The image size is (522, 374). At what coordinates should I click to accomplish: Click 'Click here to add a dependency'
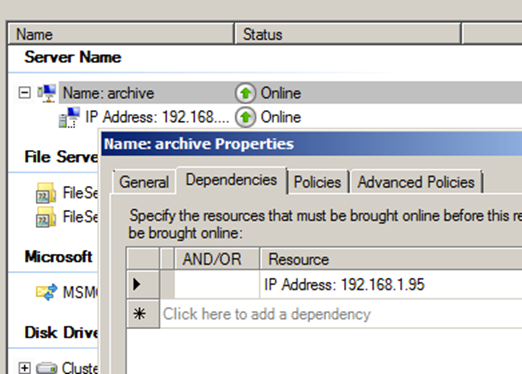coord(267,314)
